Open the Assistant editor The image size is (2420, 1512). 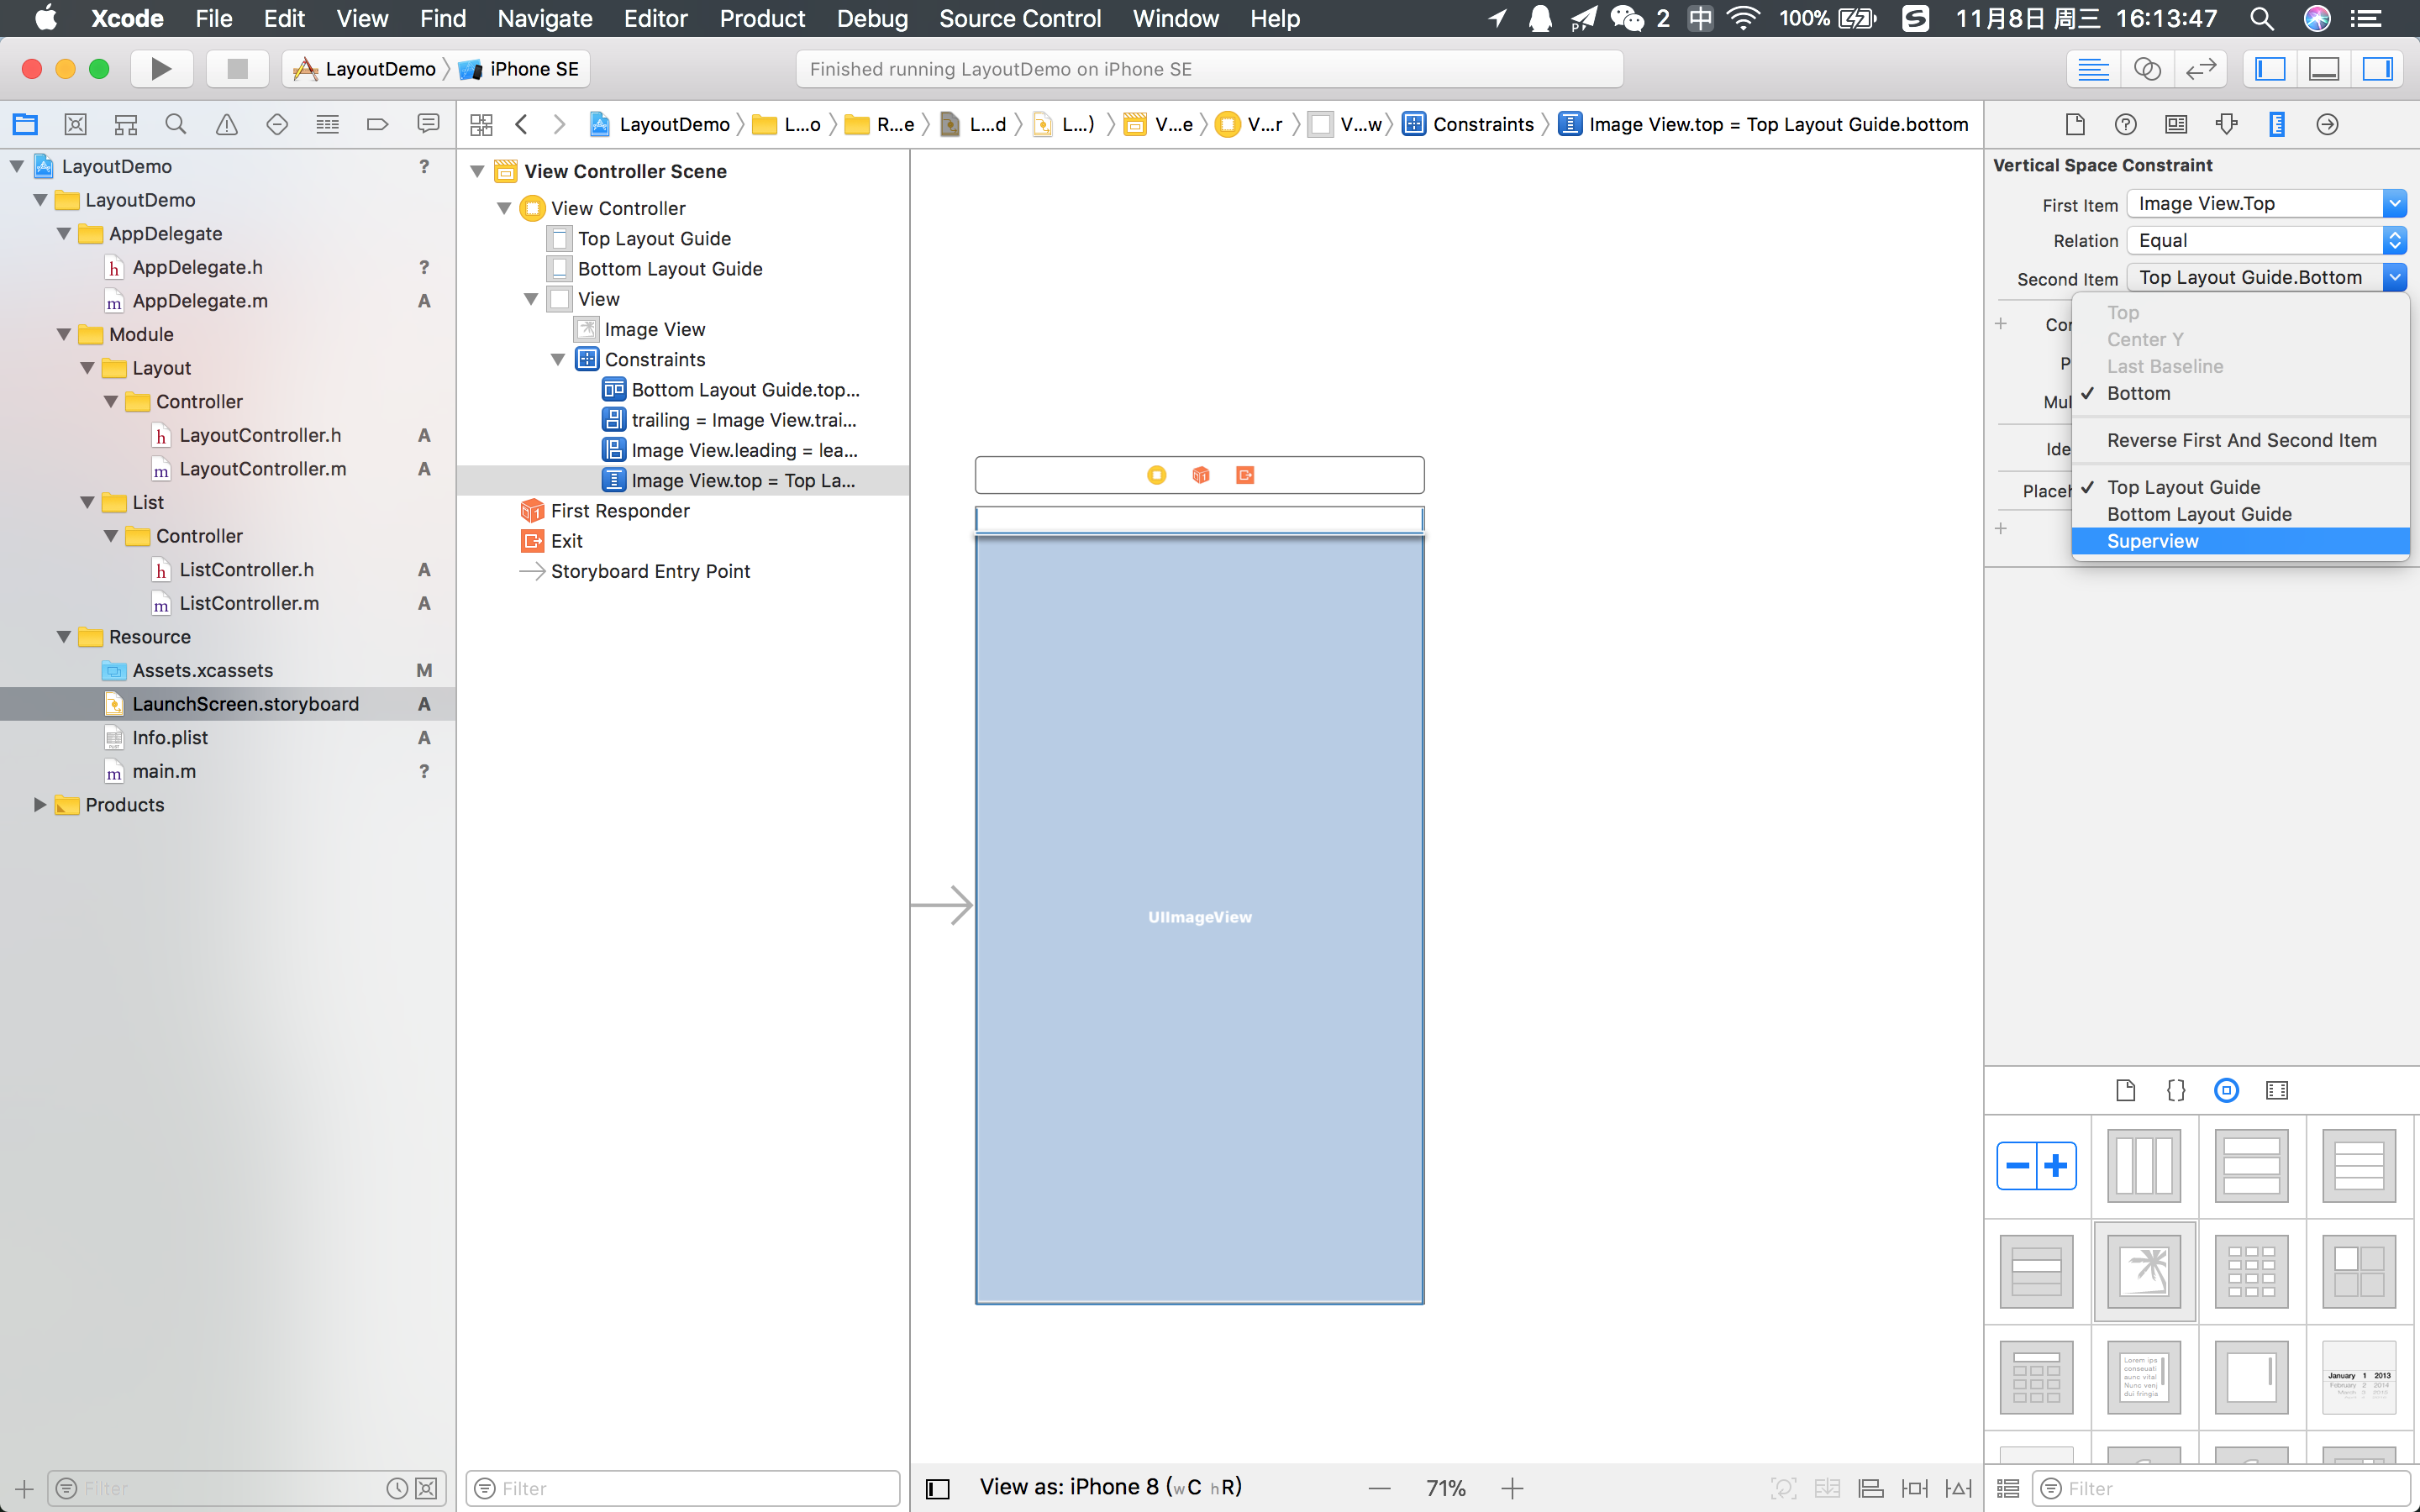2146,69
